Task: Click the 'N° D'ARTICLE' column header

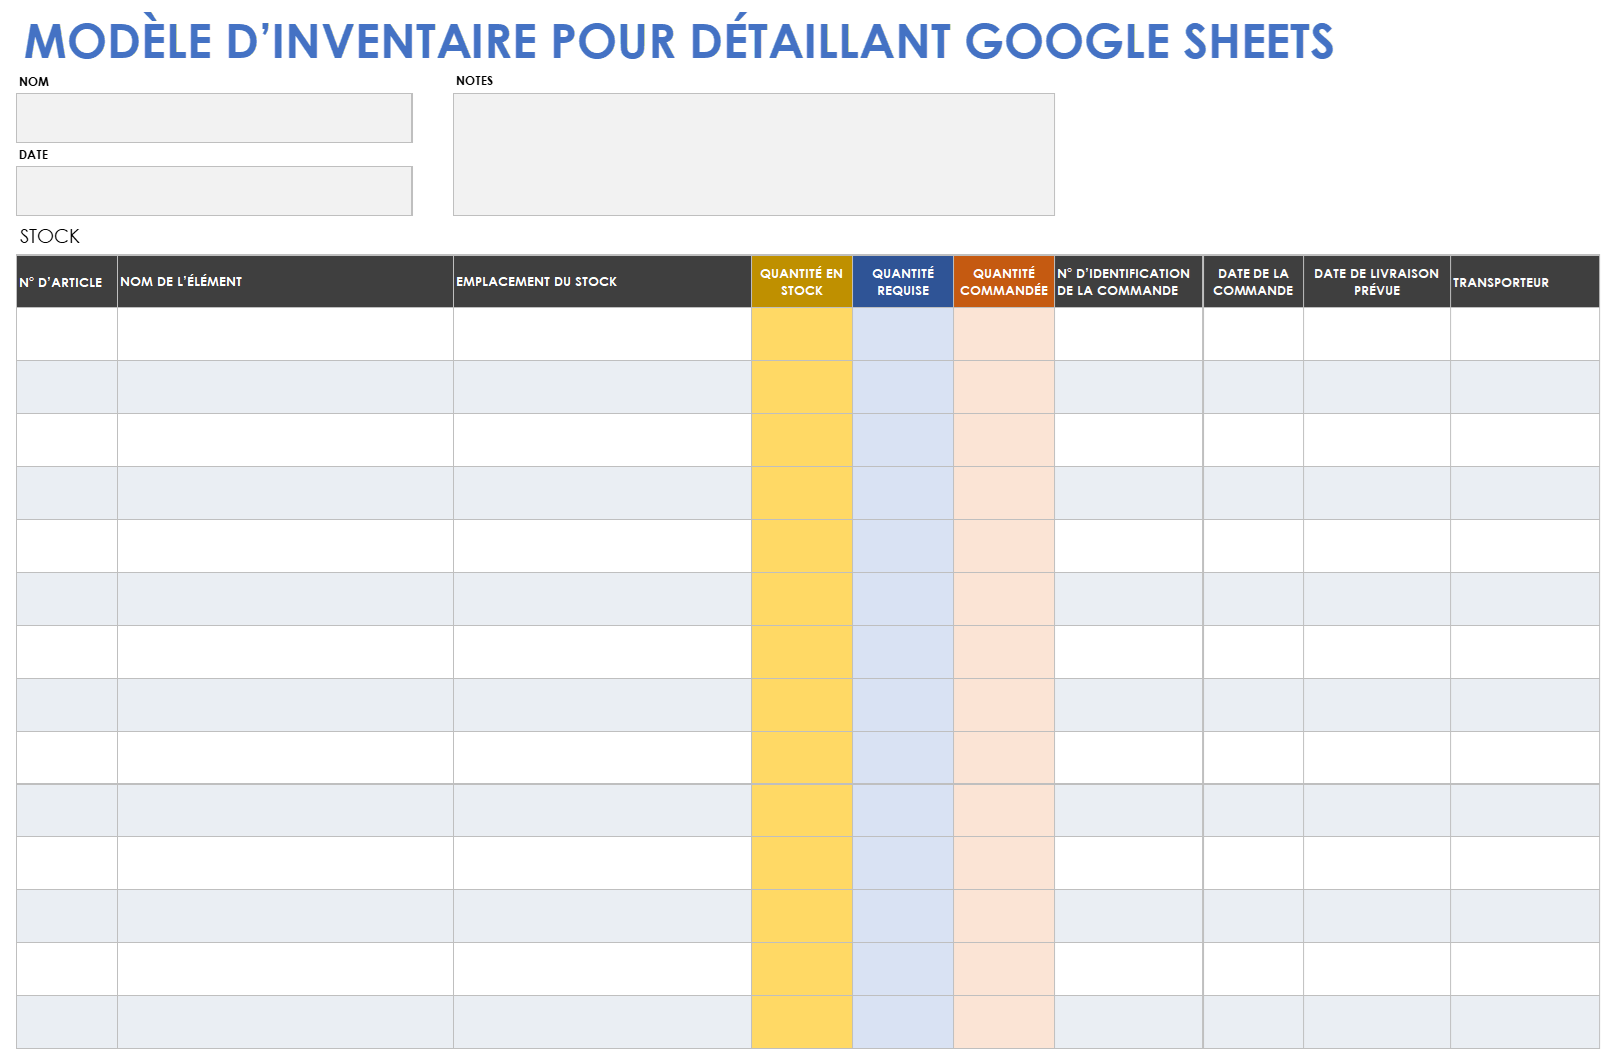Action: tap(67, 282)
